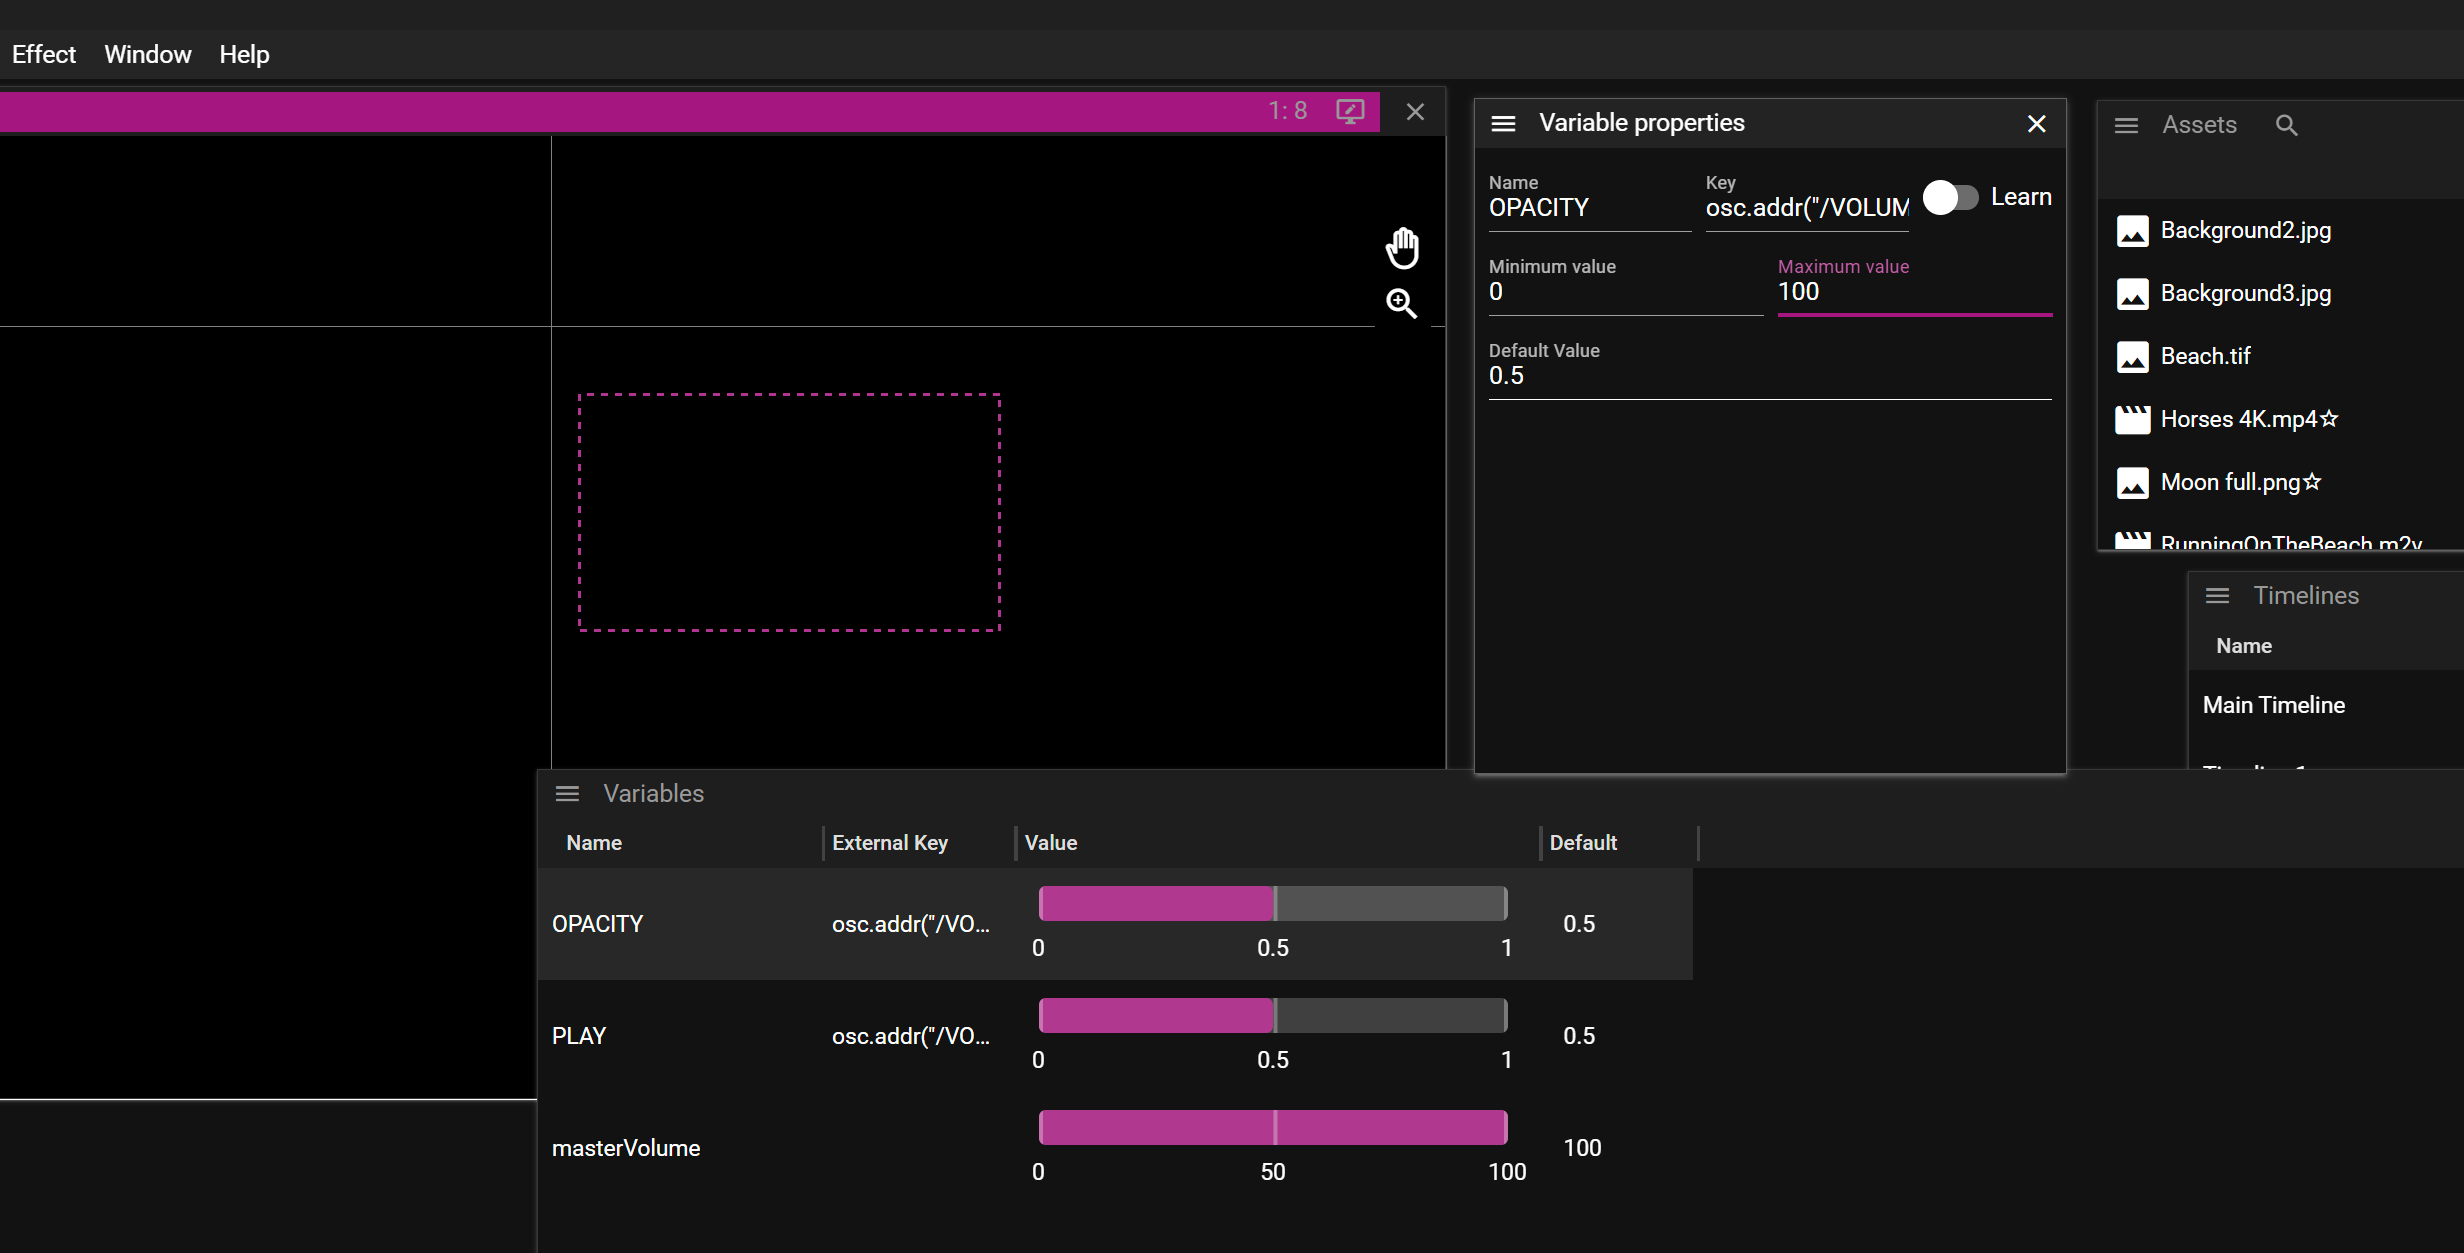
Task: Click masterVolume's default value 100
Action: pyautogui.click(x=1582, y=1148)
